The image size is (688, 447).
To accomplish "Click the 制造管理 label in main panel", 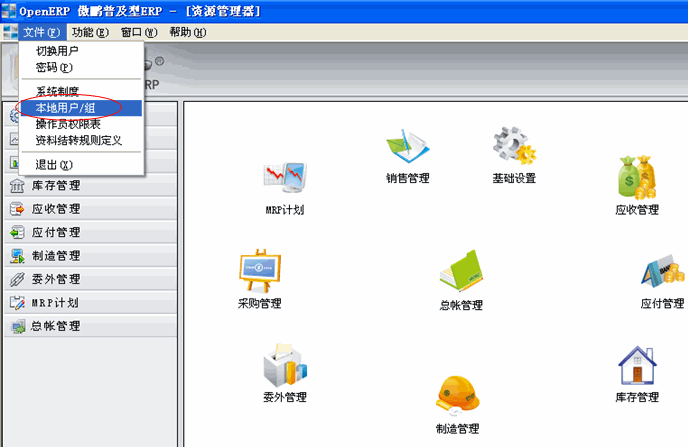I will [x=458, y=429].
